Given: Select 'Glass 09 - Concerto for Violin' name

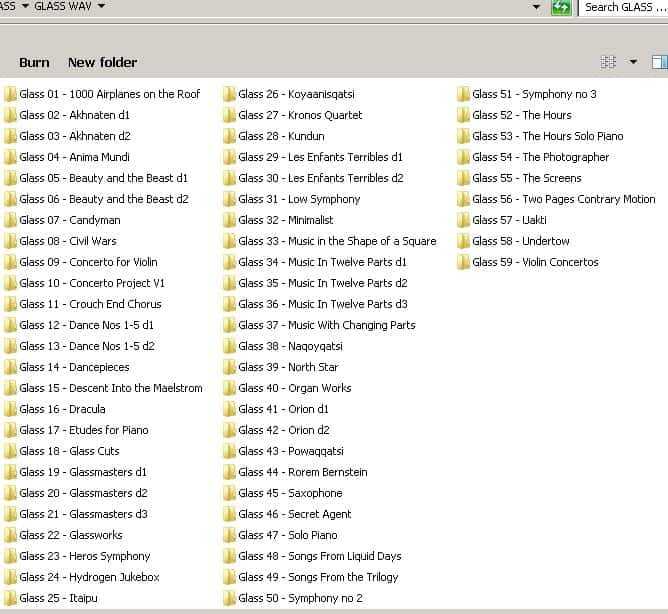Looking at the screenshot, I should pyautogui.click(x=88, y=262).
